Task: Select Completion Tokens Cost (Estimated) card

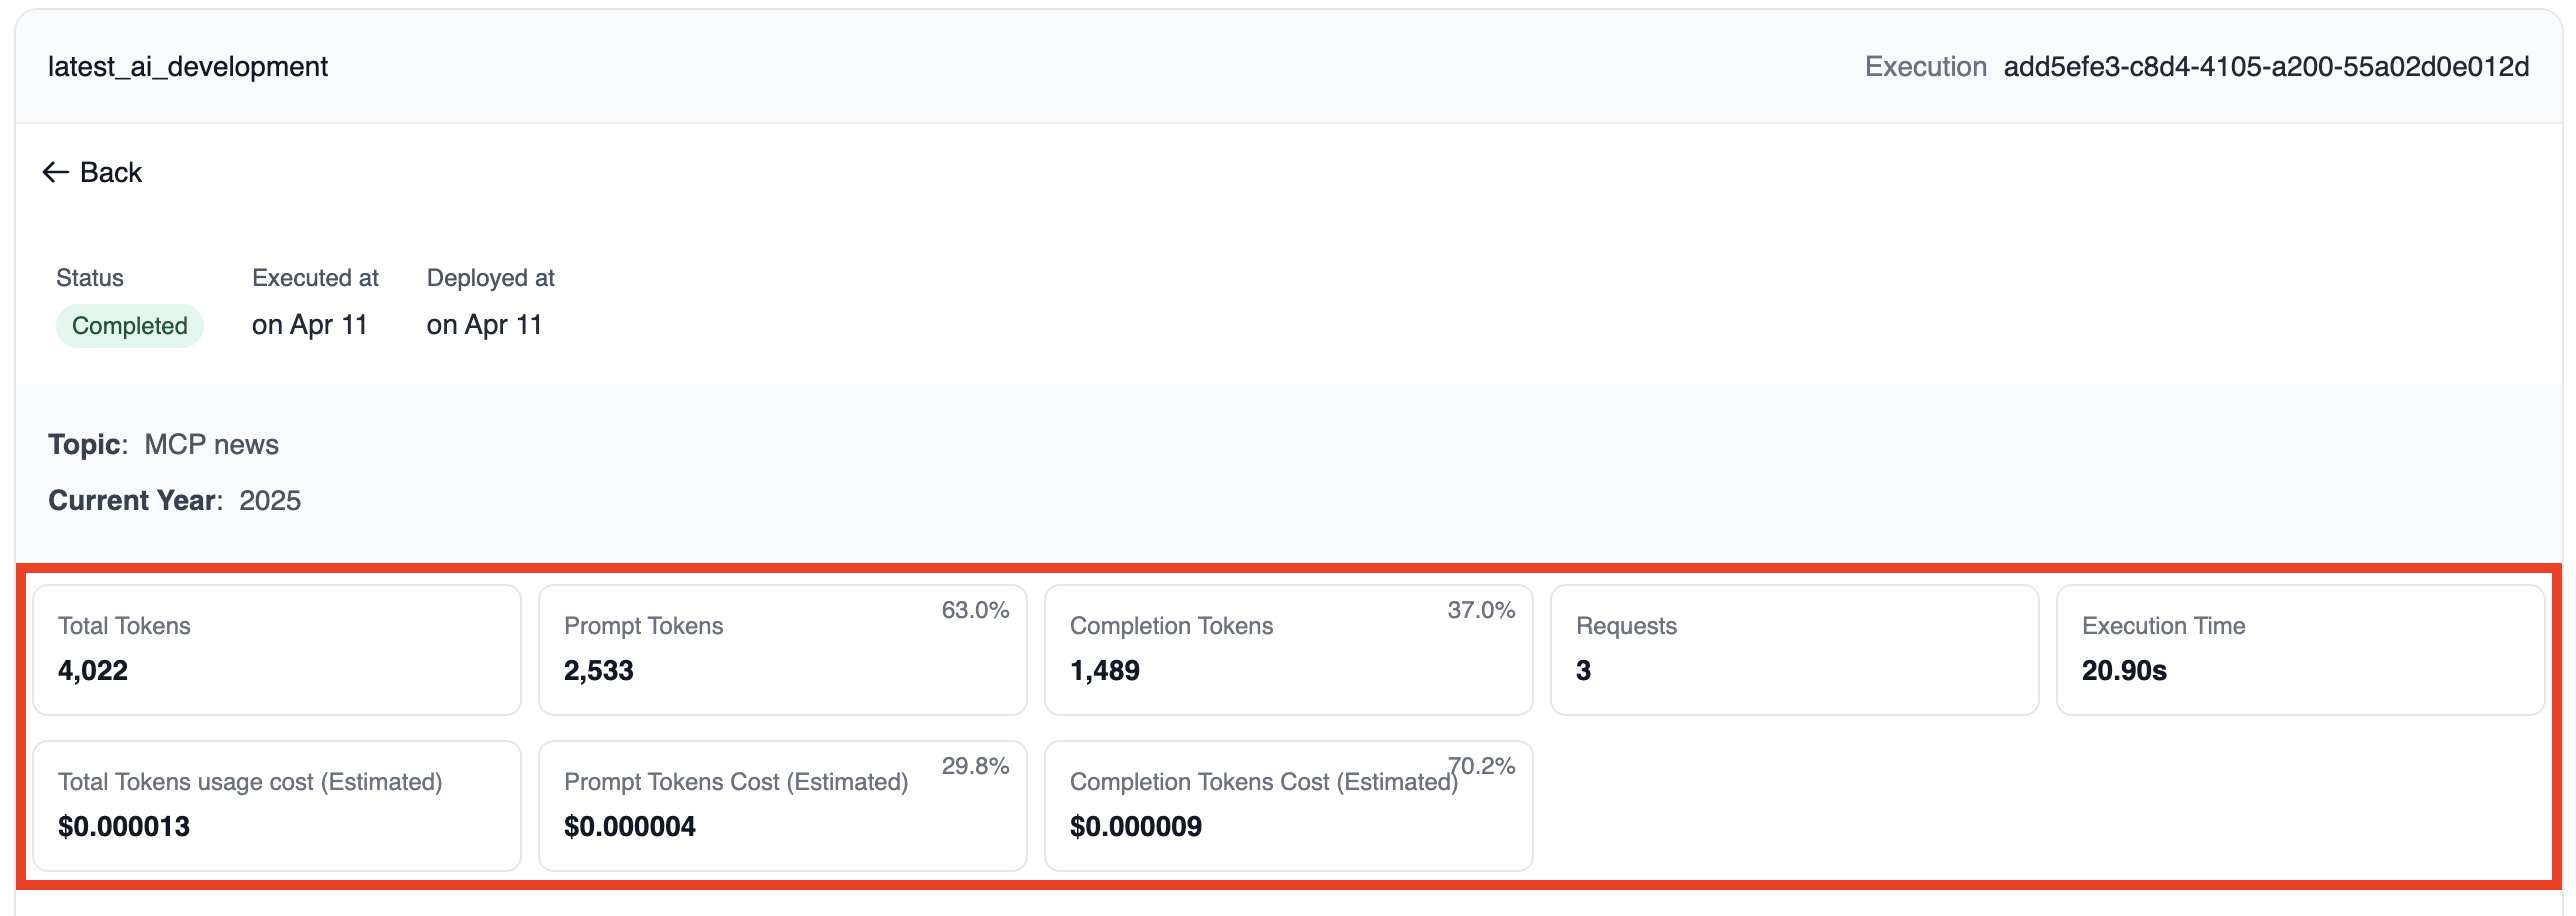Action: [x=1288, y=806]
